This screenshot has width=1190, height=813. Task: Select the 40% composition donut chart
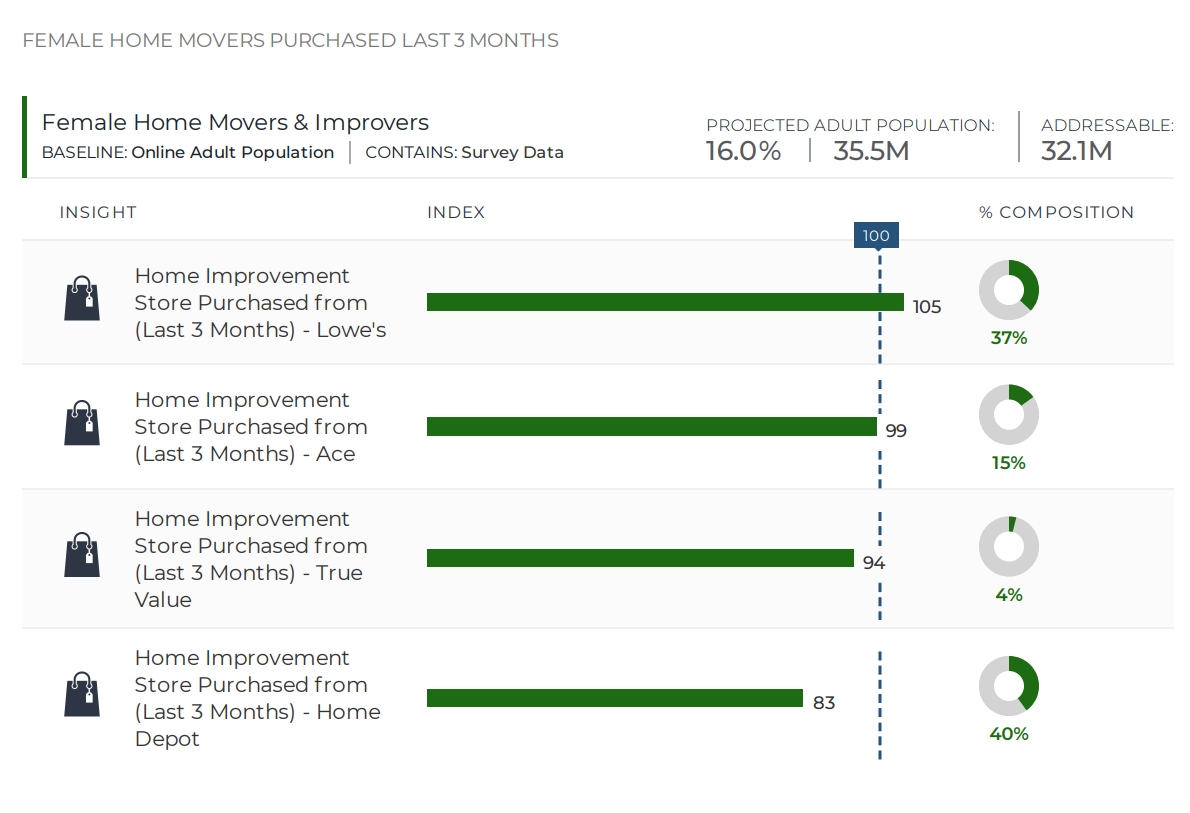(x=1009, y=685)
